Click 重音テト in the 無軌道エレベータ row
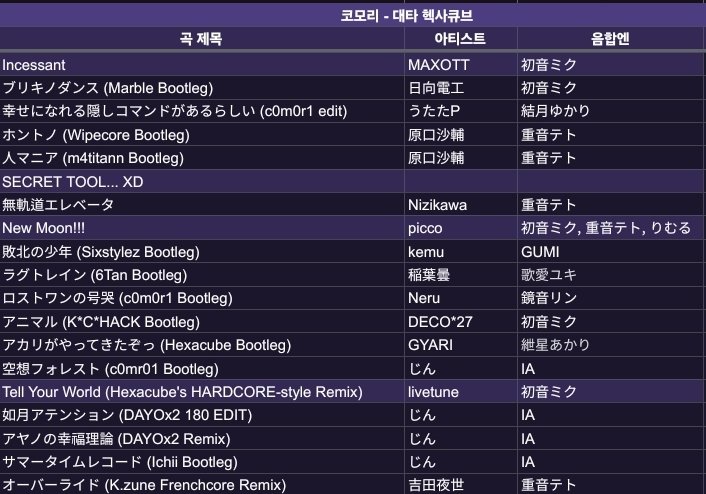706x494 pixels. [610, 205]
